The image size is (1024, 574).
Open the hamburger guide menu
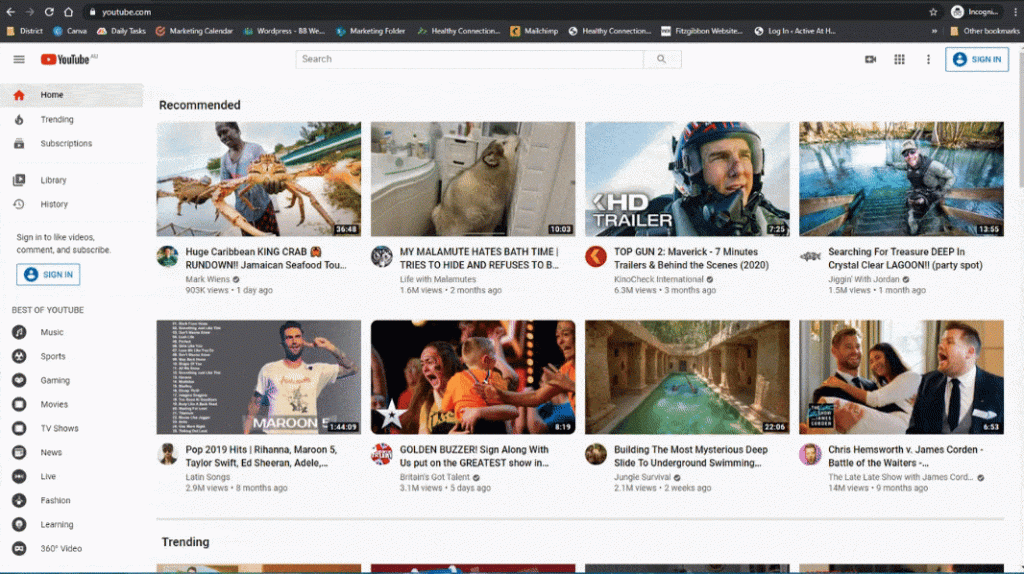pos(19,59)
